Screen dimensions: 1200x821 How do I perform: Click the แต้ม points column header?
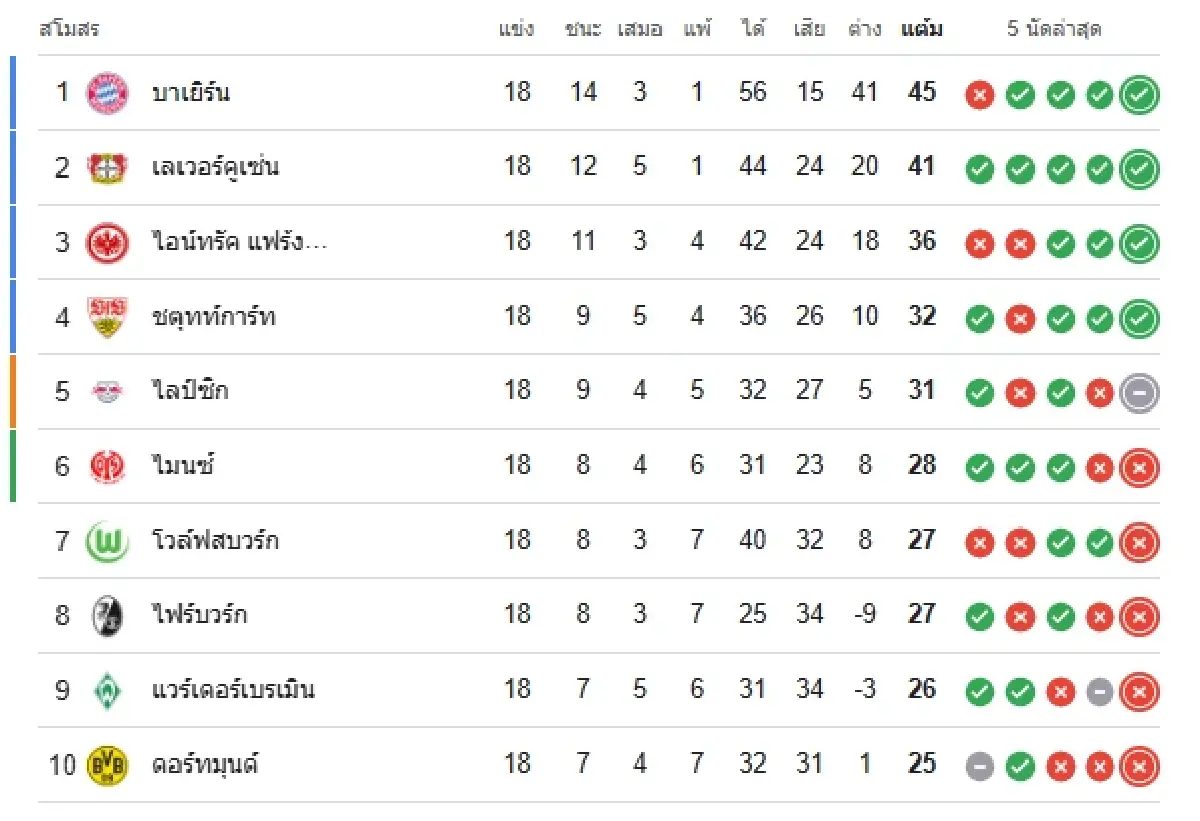click(x=921, y=29)
